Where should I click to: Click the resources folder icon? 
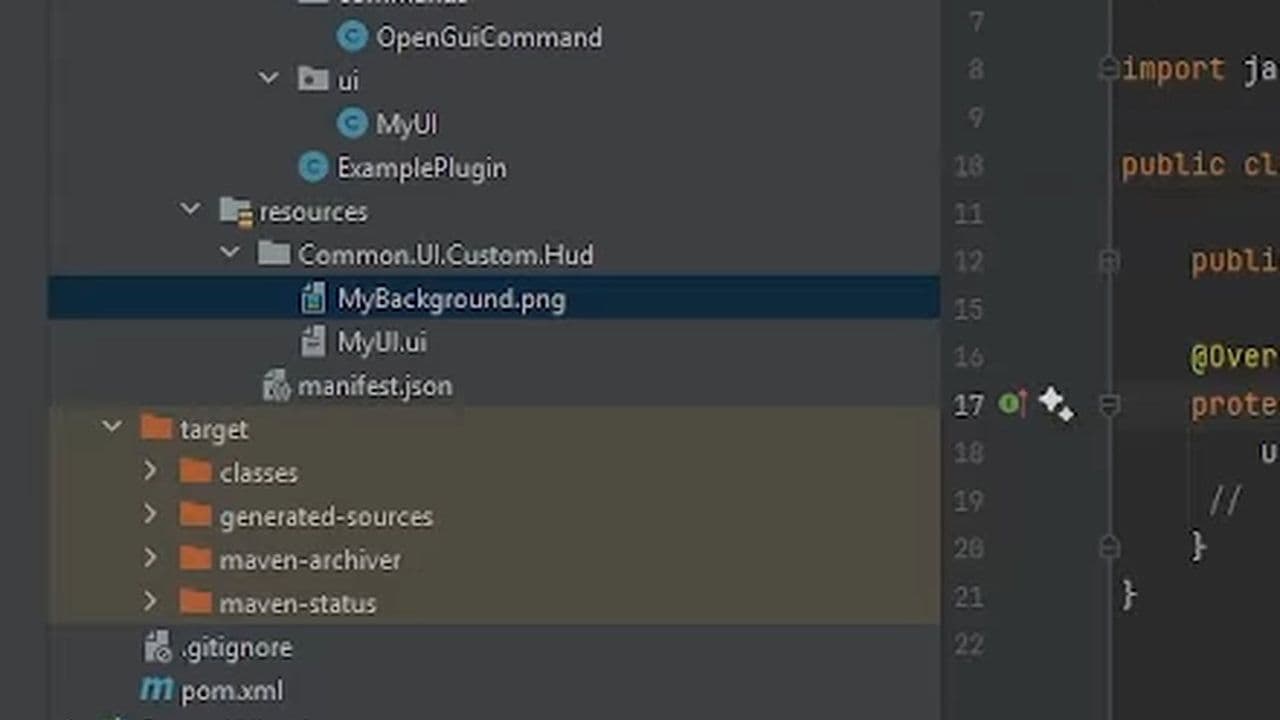(x=235, y=211)
